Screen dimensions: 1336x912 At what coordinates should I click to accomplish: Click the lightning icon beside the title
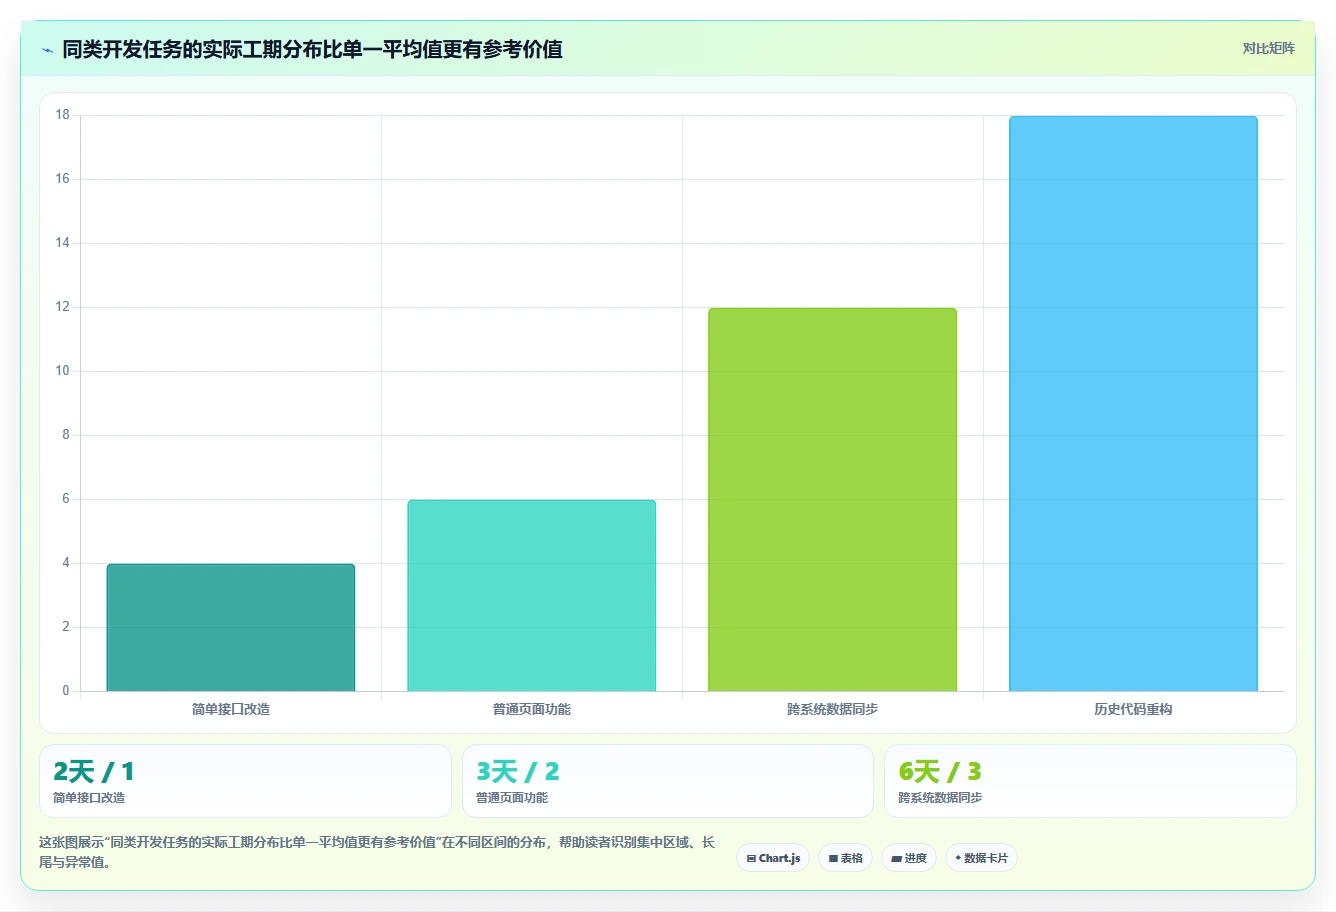47,50
